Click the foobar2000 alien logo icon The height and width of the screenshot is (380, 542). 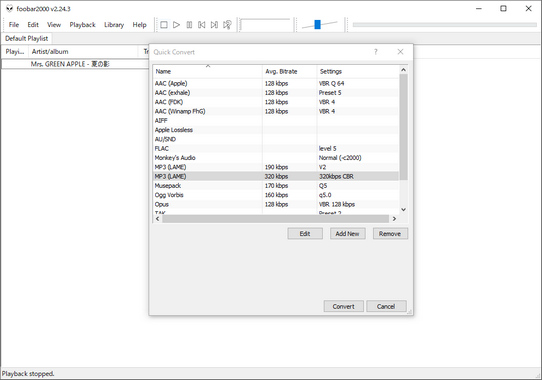coord(9,9)
